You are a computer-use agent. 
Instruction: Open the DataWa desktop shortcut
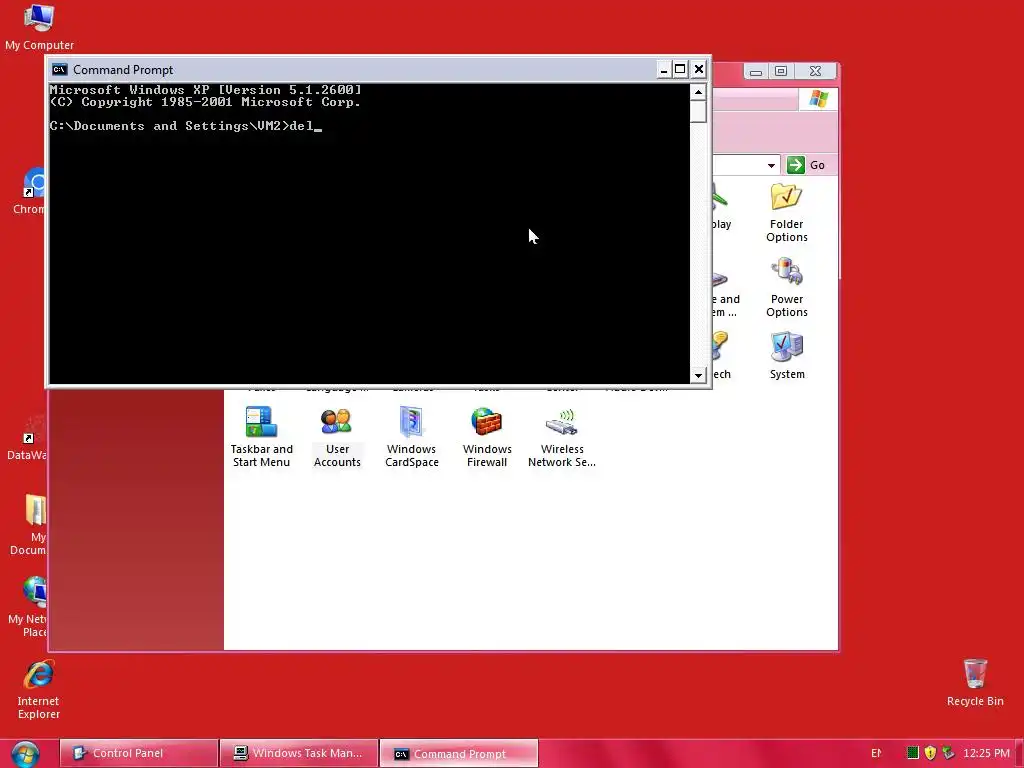coord(27,438)
